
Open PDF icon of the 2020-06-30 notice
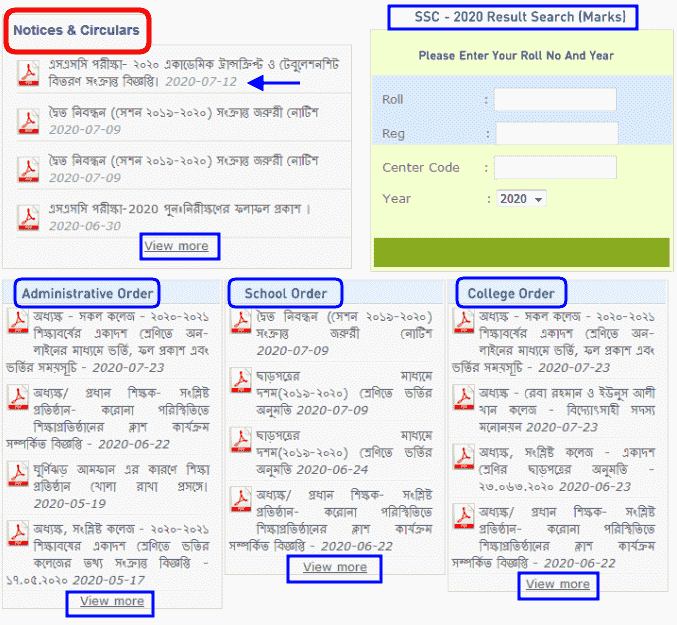coord(28,218)
